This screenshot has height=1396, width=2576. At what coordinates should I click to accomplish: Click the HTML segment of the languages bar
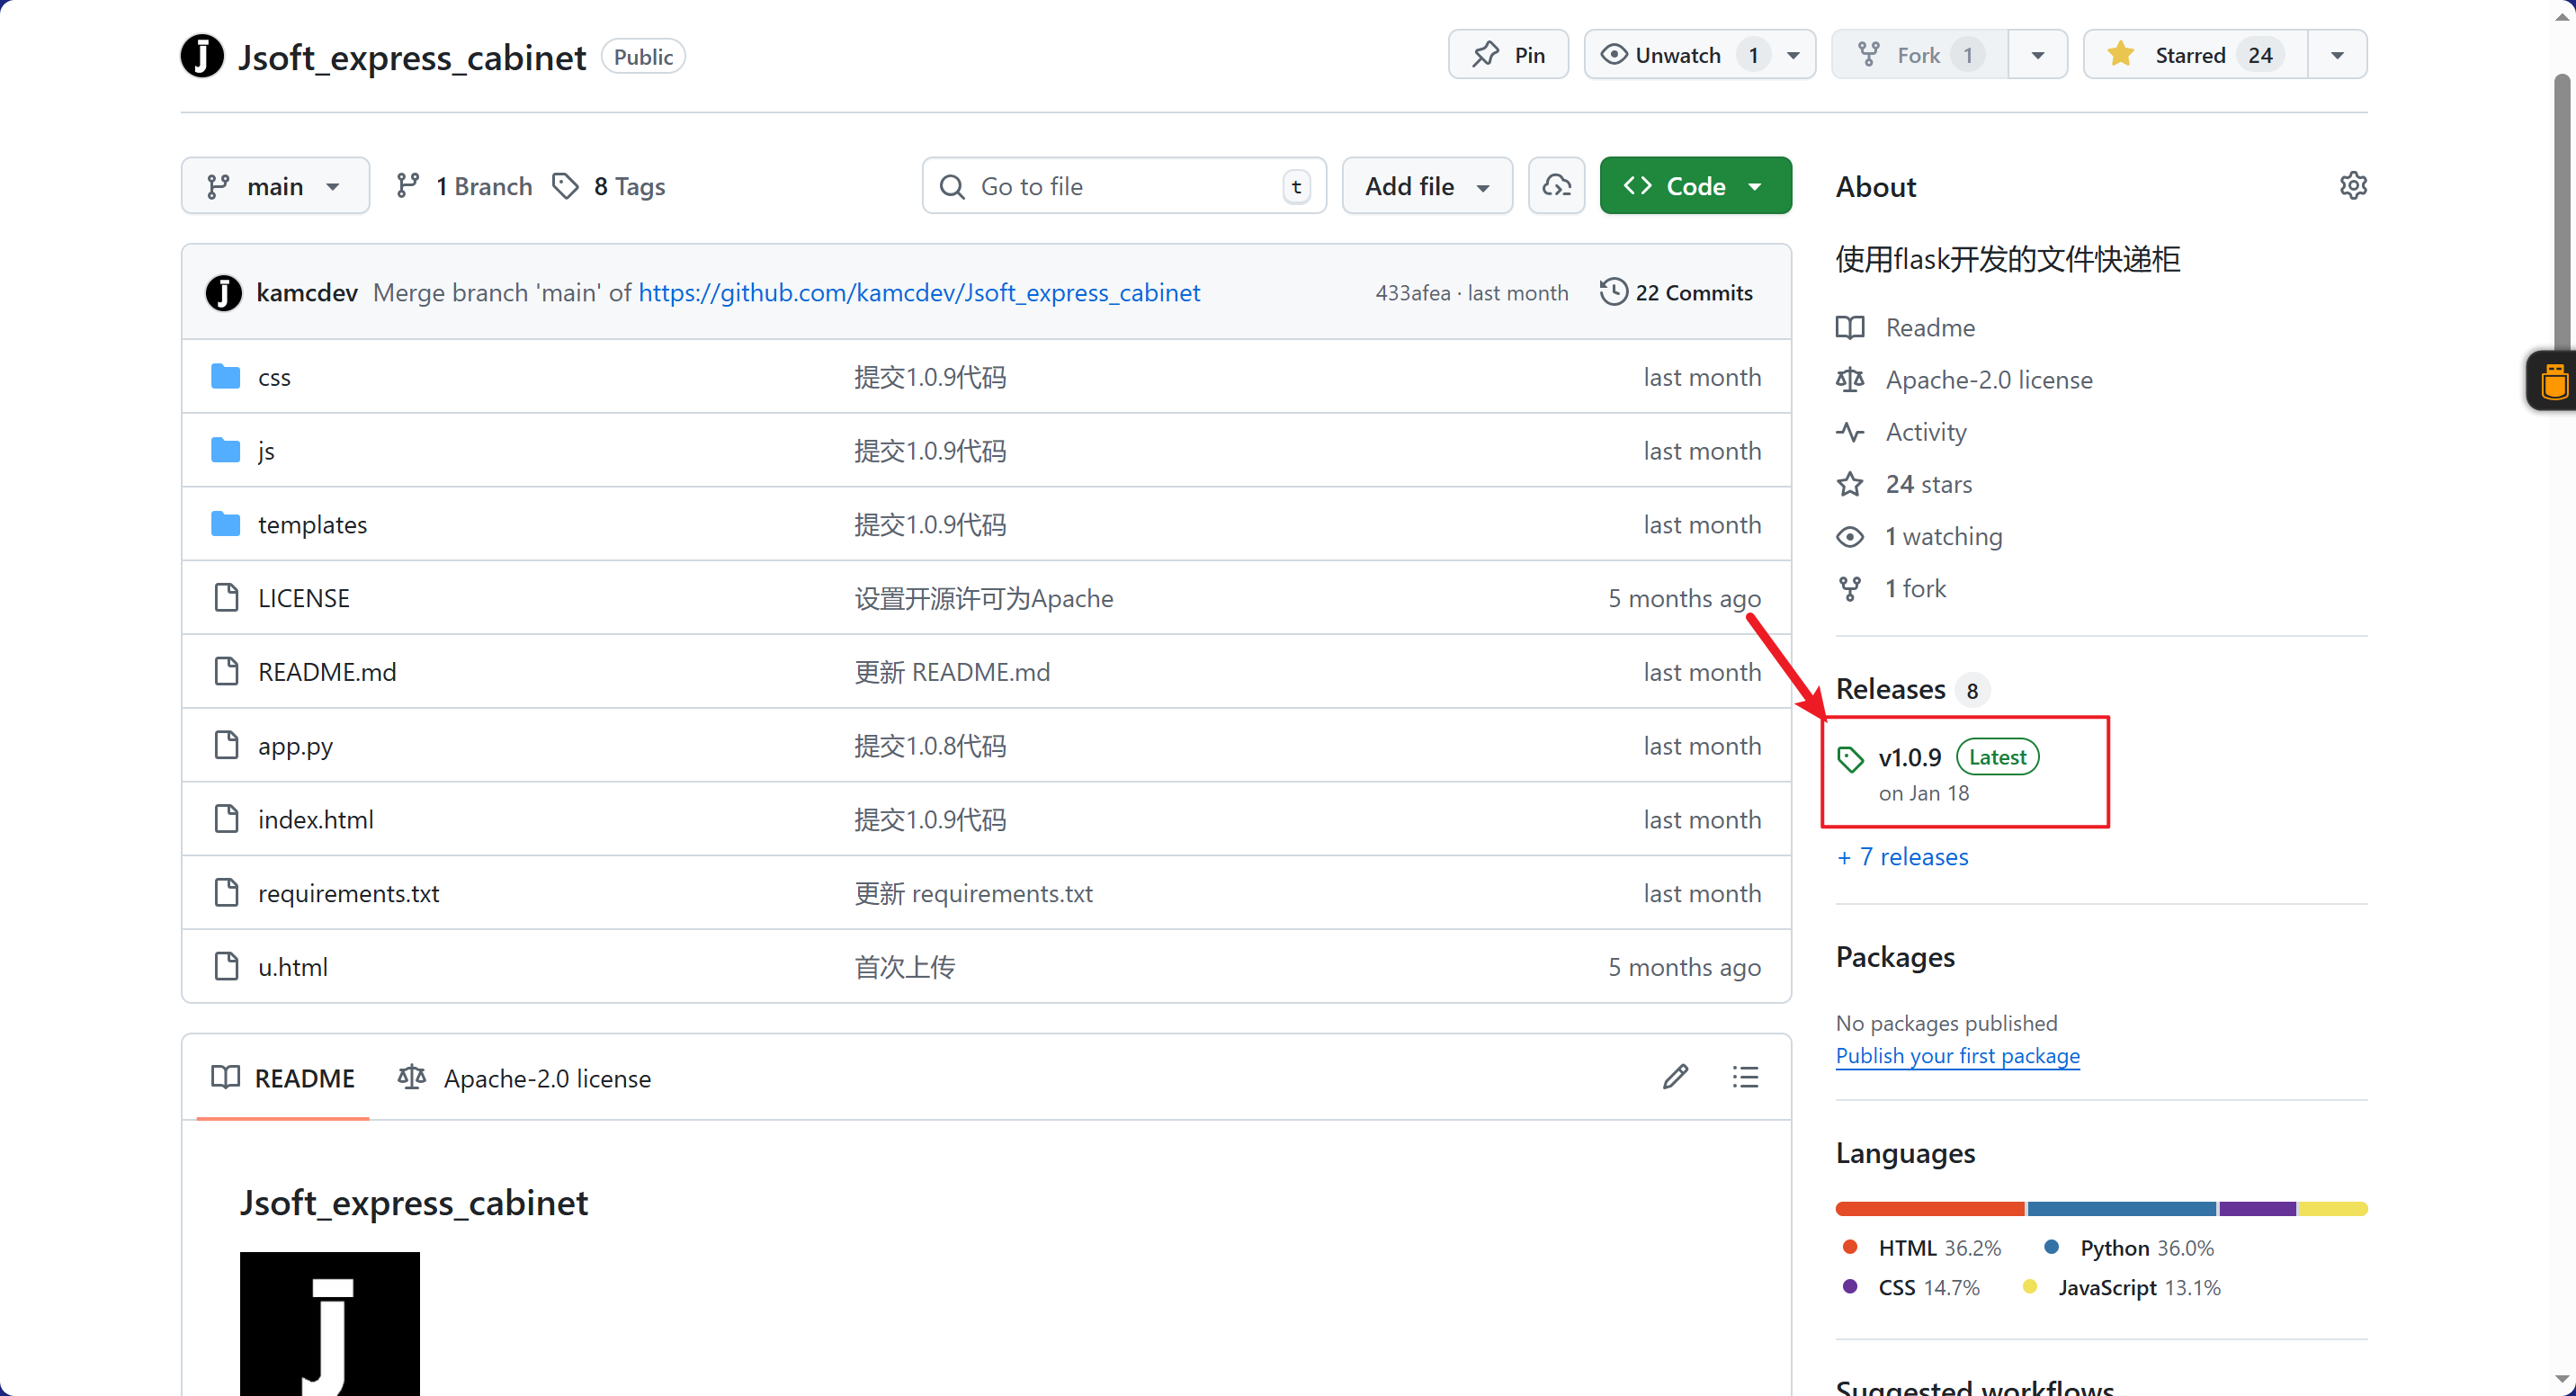click(x=1930, y=1209)
